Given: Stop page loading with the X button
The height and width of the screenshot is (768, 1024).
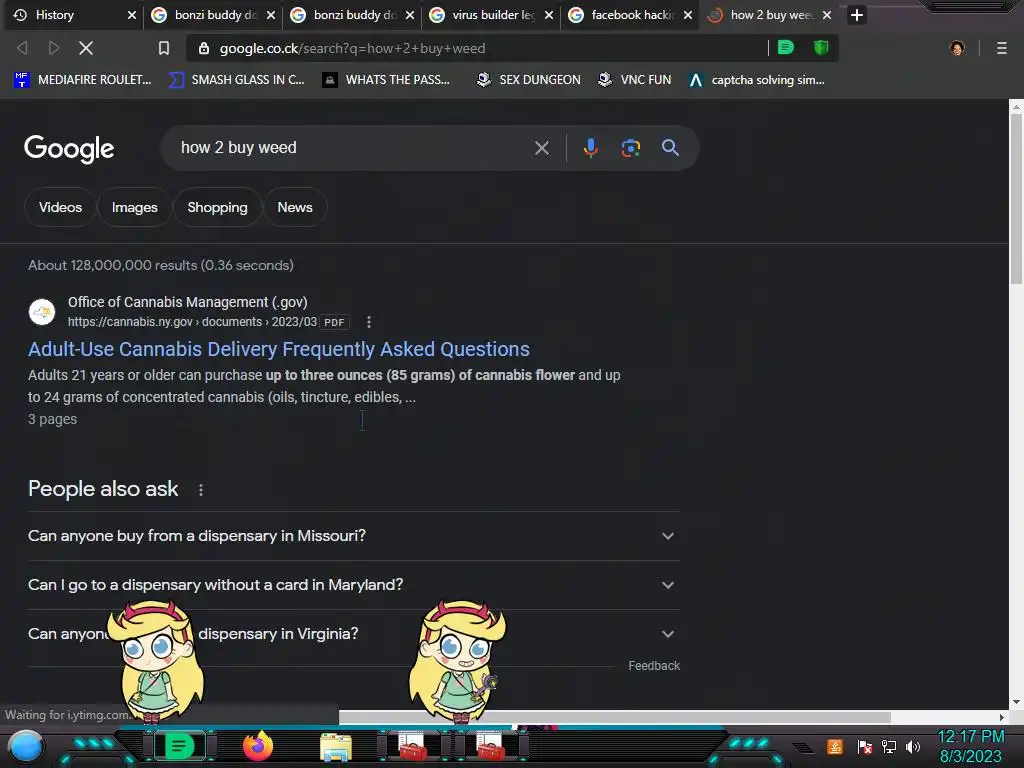Looking at the screenshot, I should tap(86, 48).
